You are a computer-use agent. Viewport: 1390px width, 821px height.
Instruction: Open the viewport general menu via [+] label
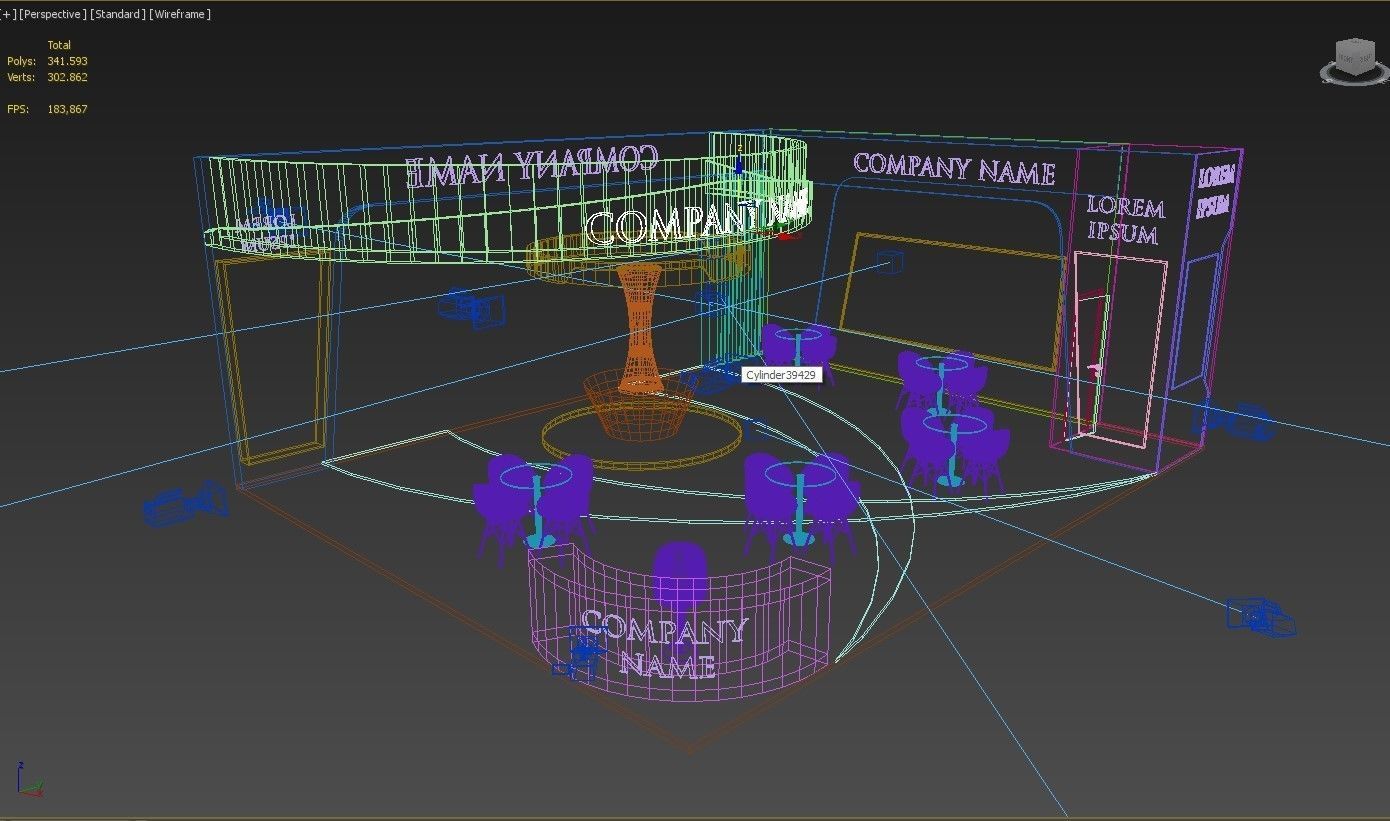pos(6,14)
